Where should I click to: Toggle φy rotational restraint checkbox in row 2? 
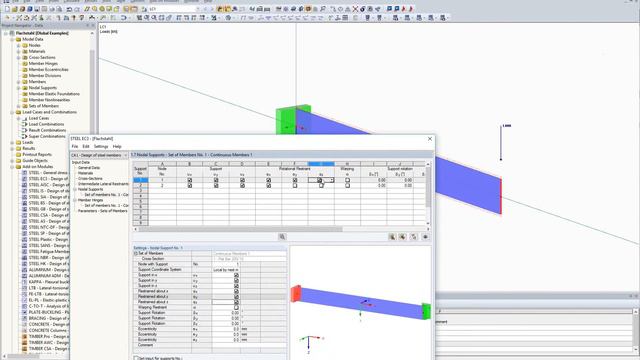pos(295,185)
